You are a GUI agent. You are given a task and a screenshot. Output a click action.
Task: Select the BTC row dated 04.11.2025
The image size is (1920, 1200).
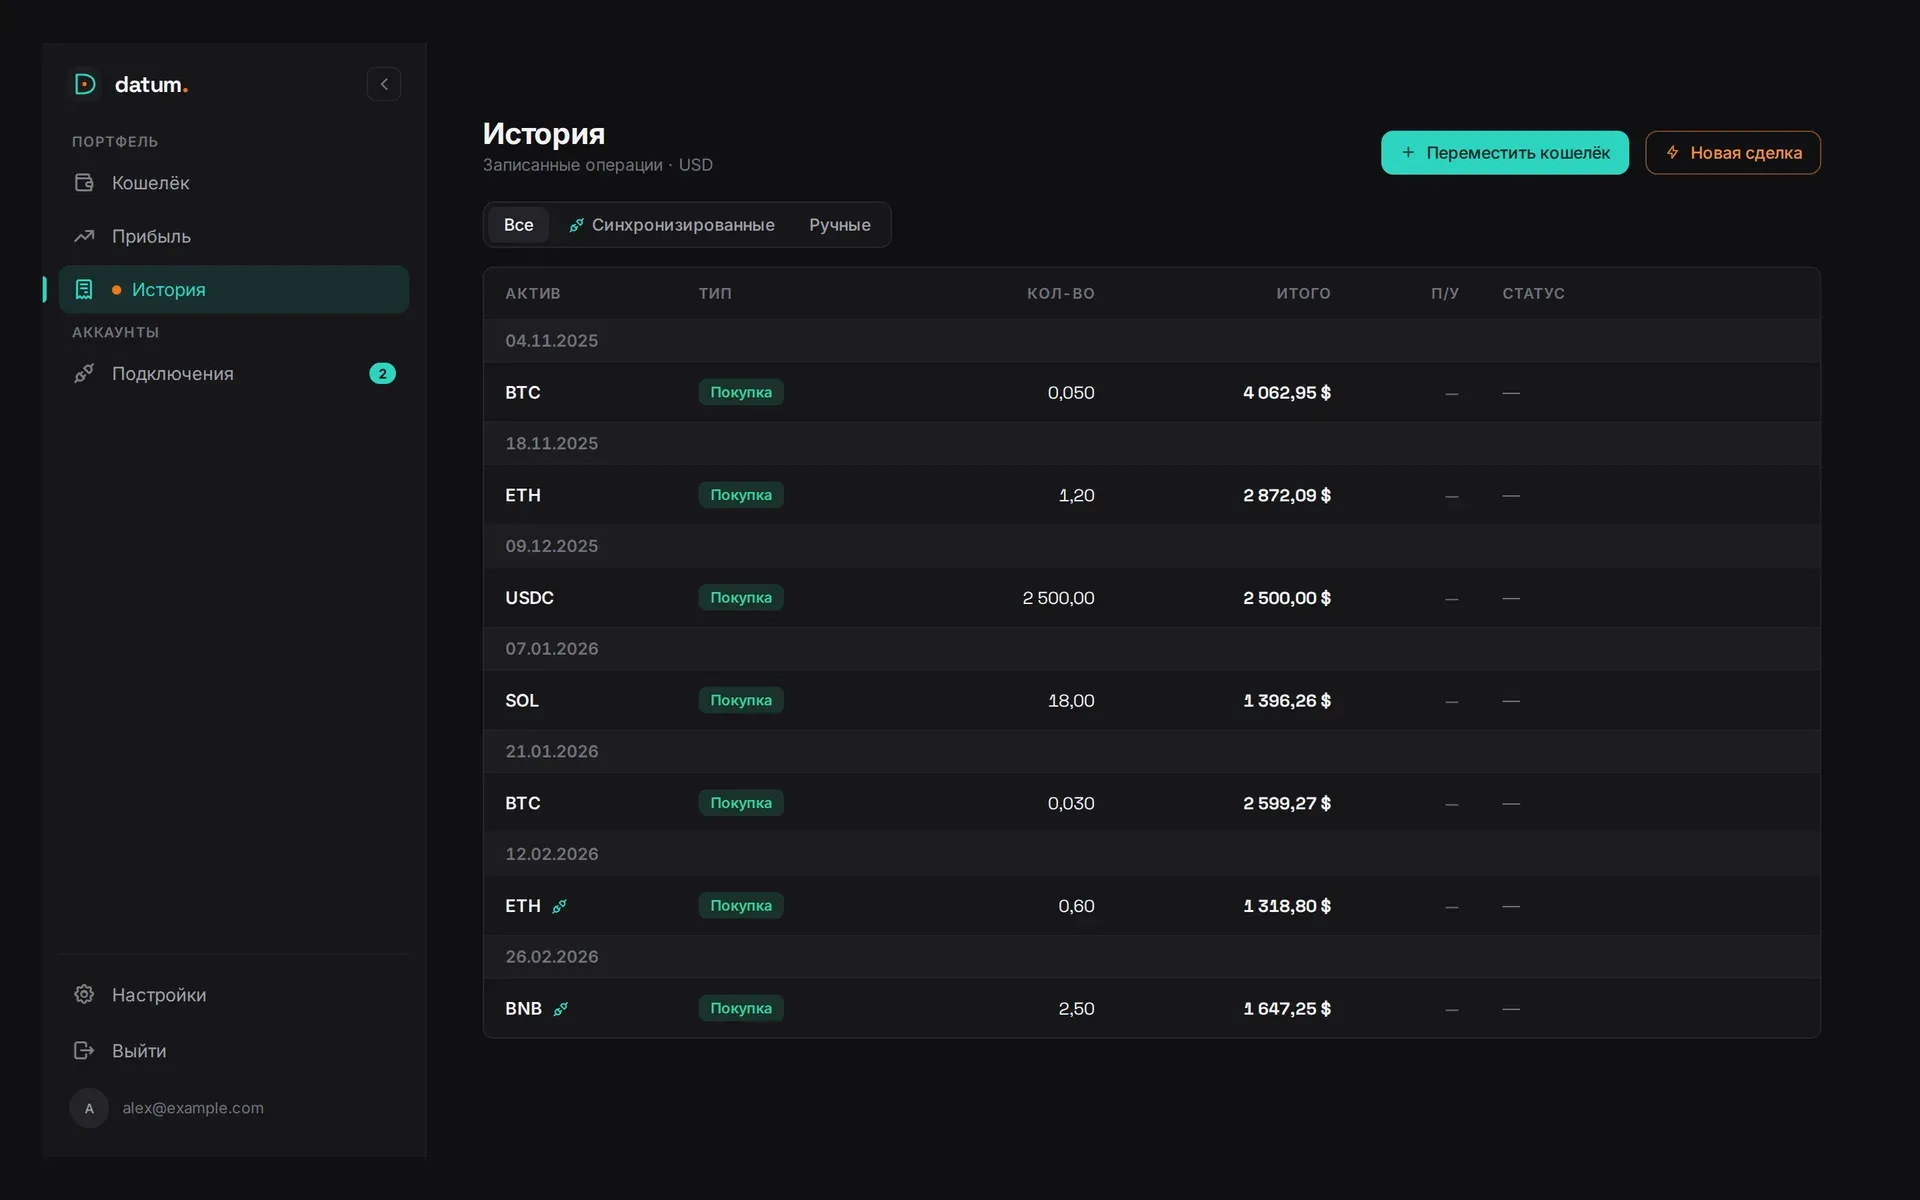click(1151, 392)
